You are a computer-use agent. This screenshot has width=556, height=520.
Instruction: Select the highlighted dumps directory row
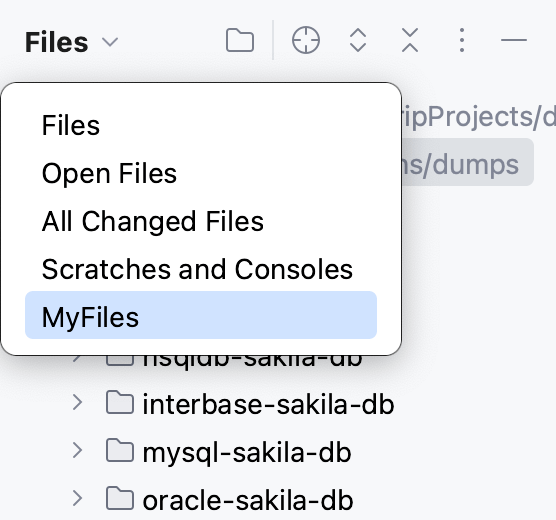tap(467, 162)
